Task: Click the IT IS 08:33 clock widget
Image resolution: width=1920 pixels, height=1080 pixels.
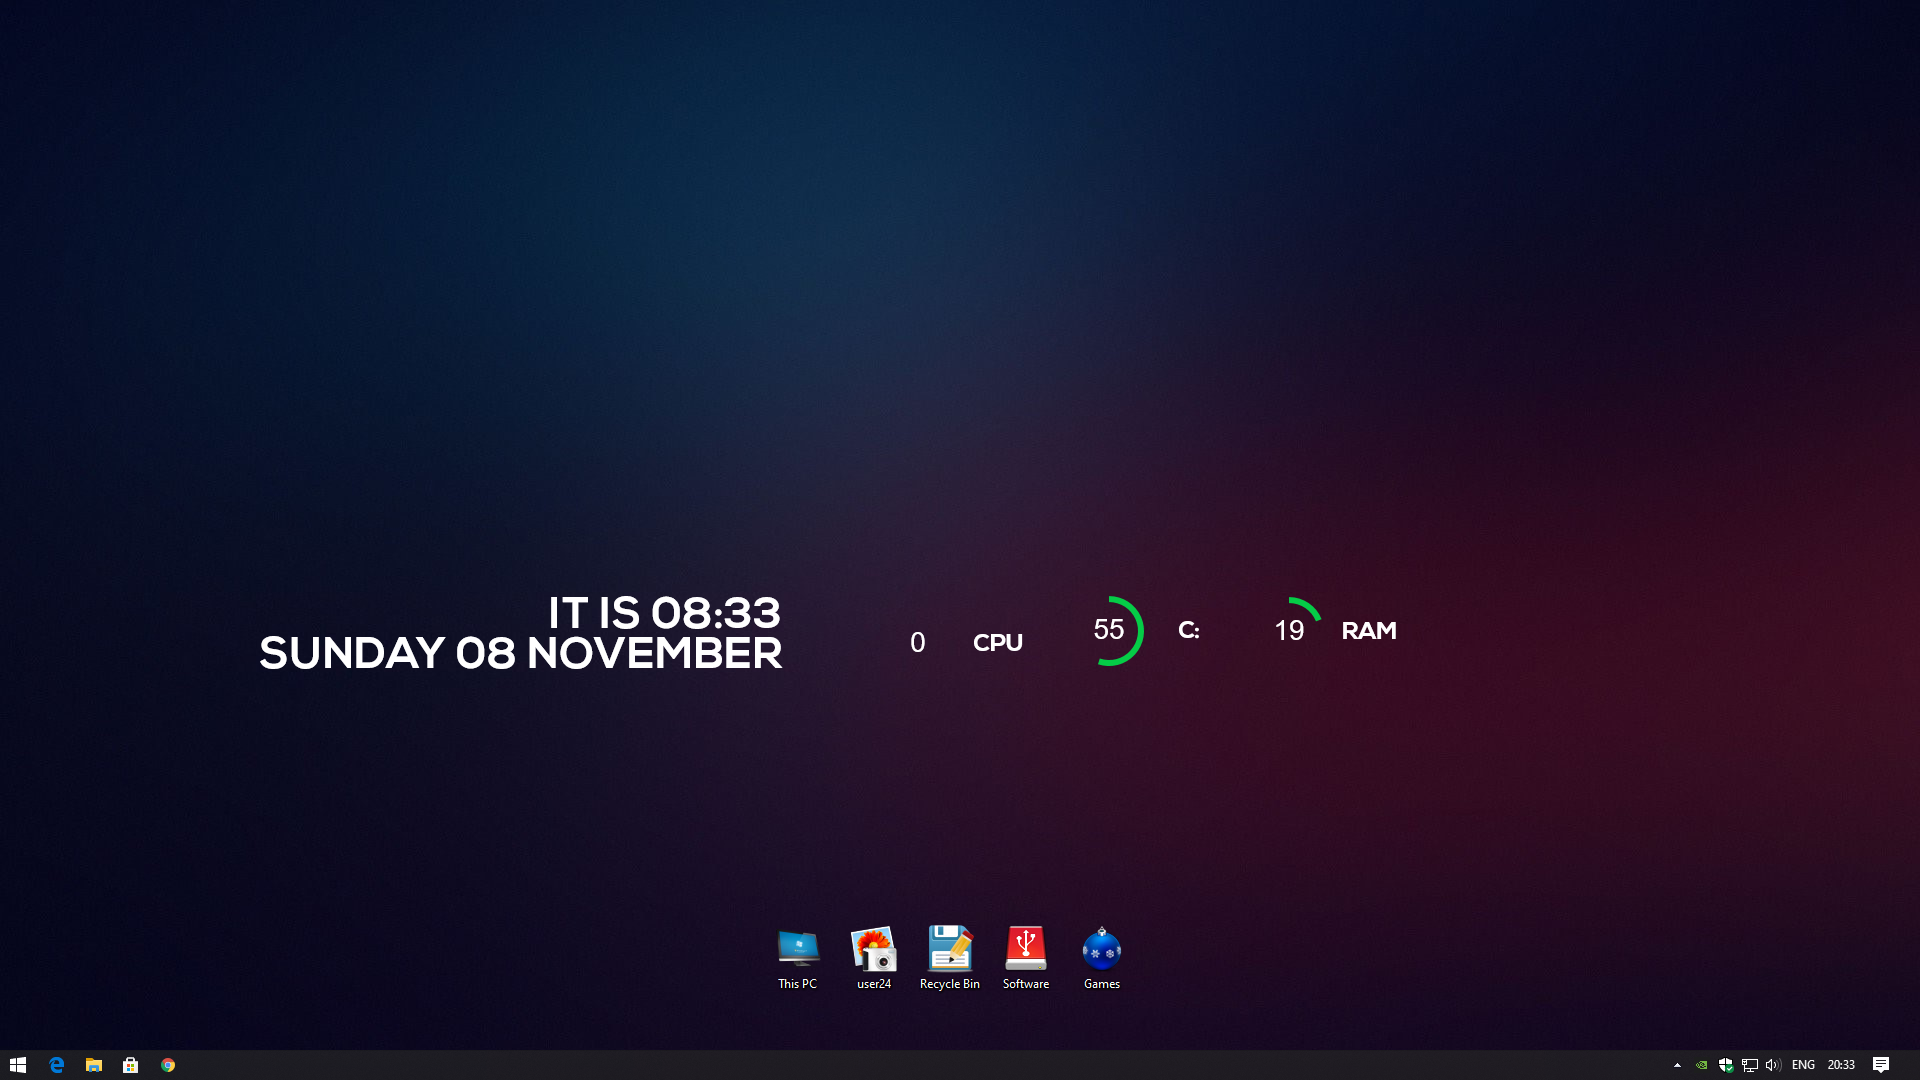Action: tap(664, 613)
